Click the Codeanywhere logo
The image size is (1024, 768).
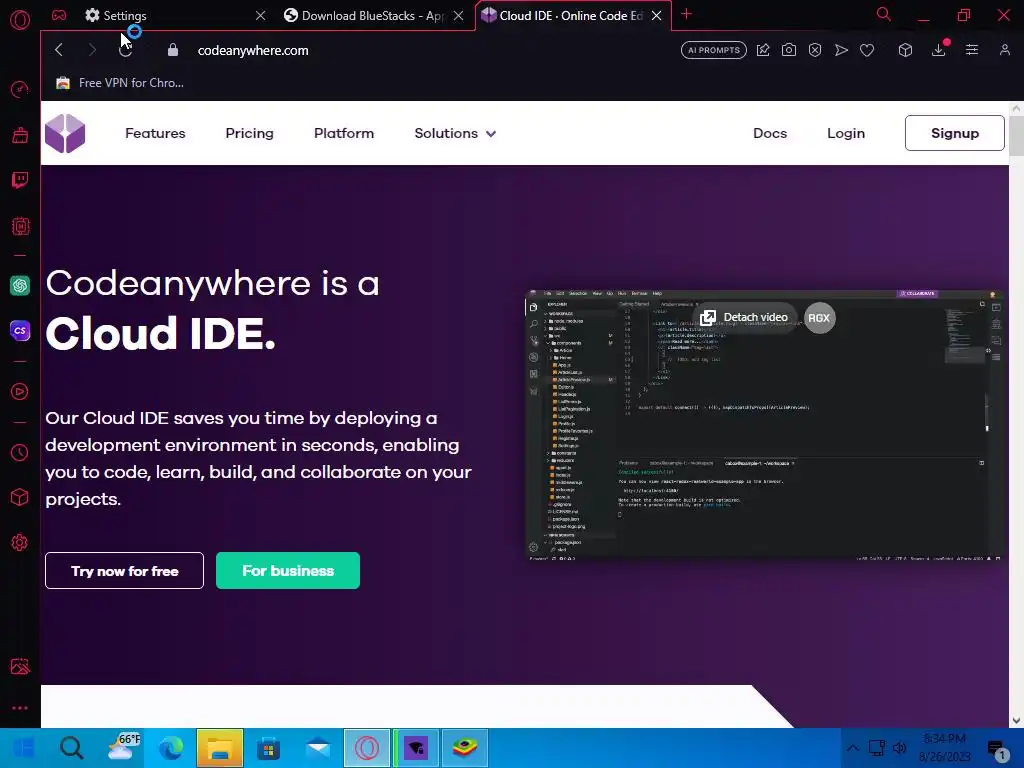tap(65, 133)
